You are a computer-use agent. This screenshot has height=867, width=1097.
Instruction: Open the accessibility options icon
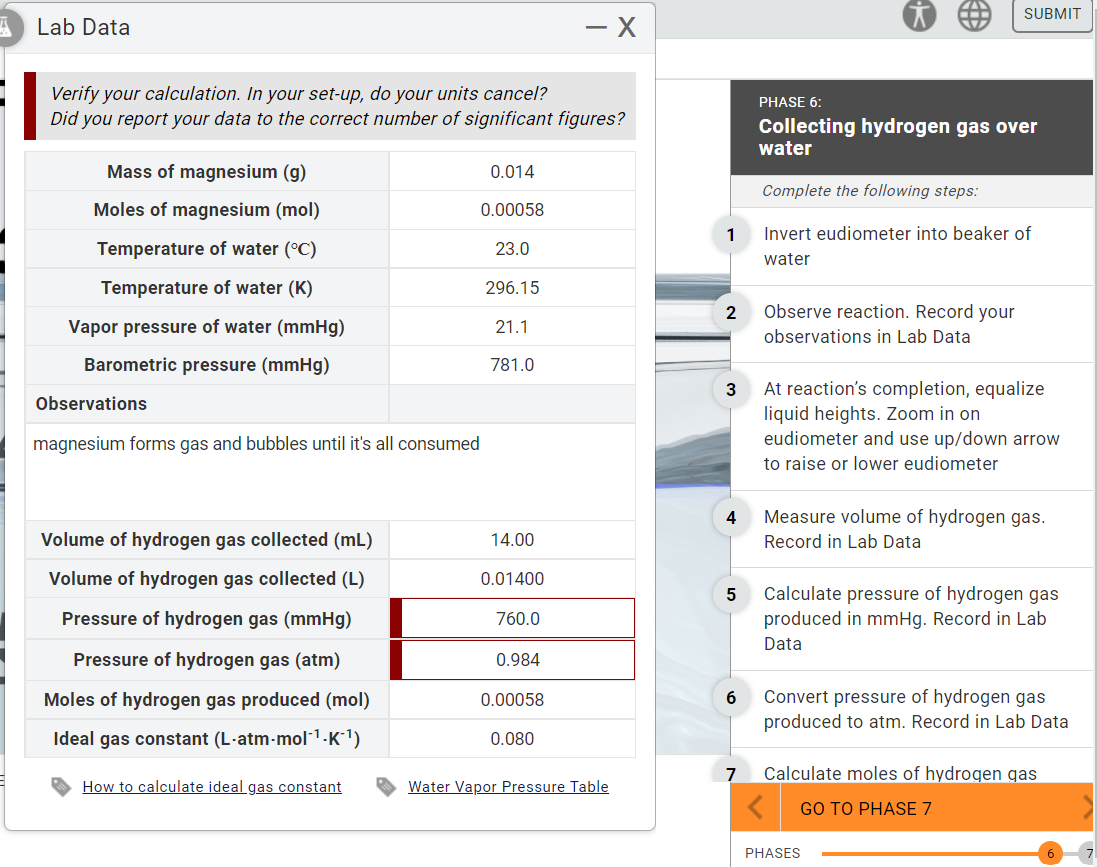click(919, 16)
